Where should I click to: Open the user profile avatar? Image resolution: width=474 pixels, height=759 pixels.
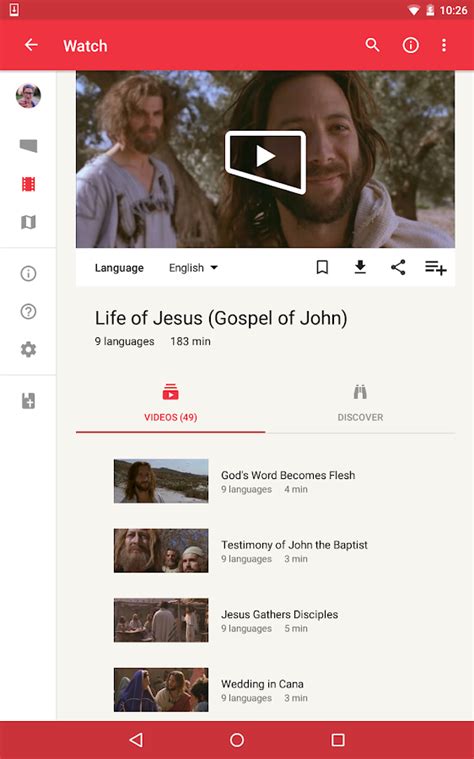tap(28, 95)
